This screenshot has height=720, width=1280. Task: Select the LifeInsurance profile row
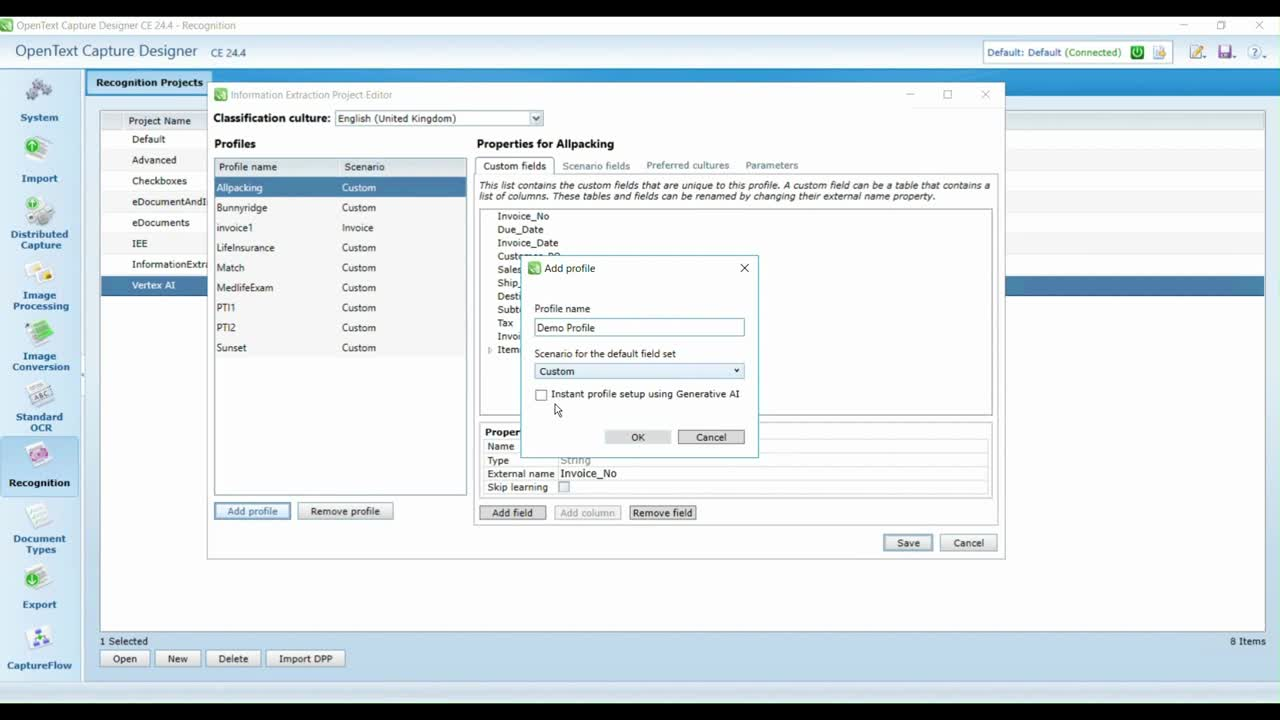tap(340, 248)
